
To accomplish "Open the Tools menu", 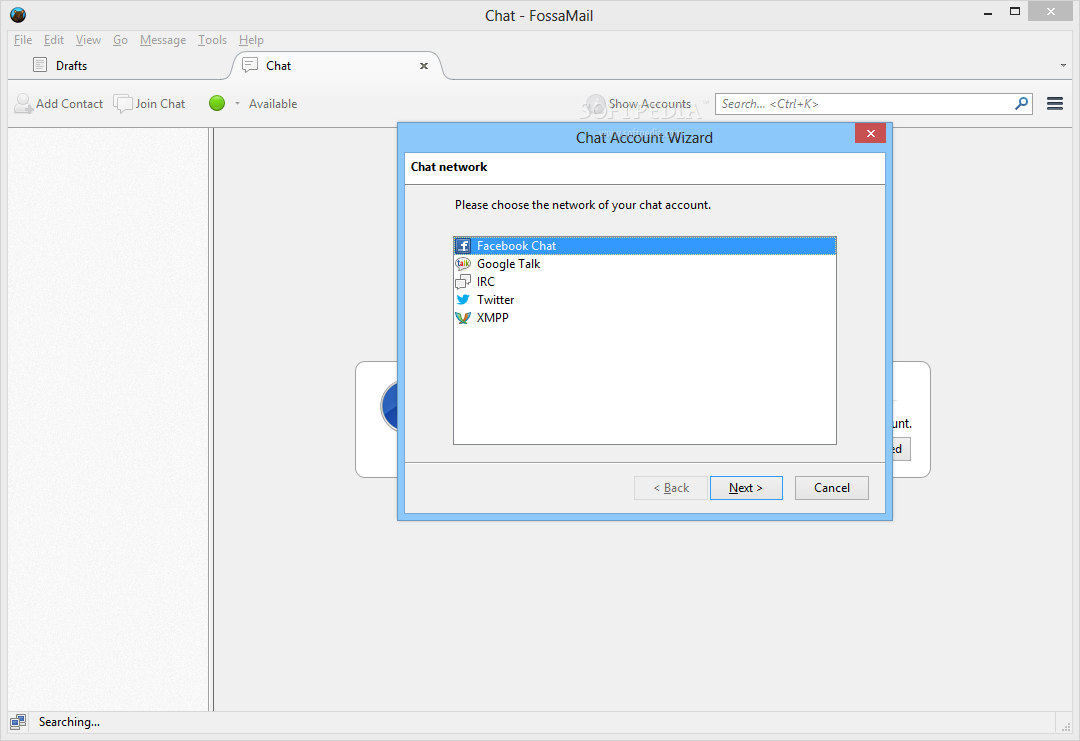I will click(212, 40).
